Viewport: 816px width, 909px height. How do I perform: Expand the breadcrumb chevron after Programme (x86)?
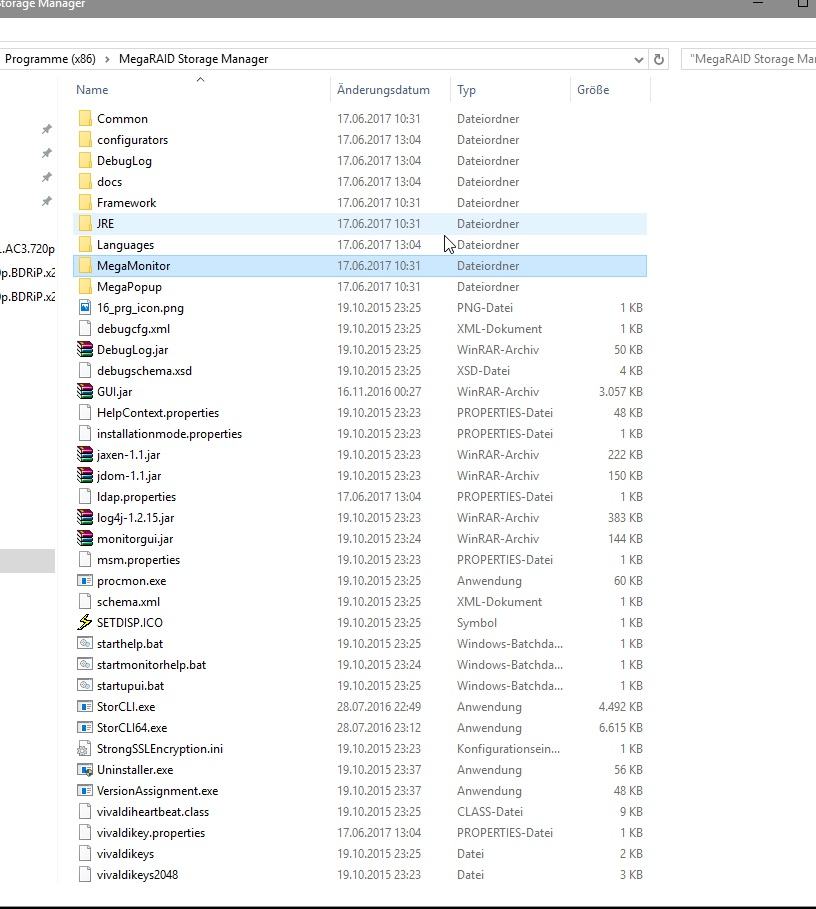coord(107,59)
